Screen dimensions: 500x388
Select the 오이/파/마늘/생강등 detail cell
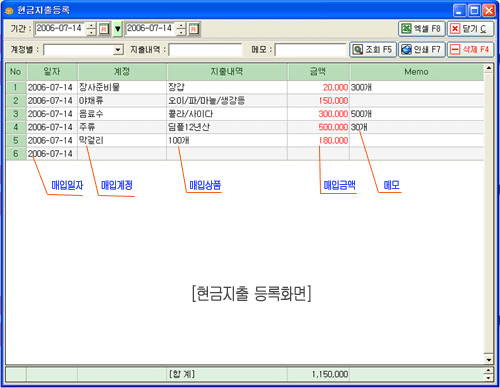227,101
